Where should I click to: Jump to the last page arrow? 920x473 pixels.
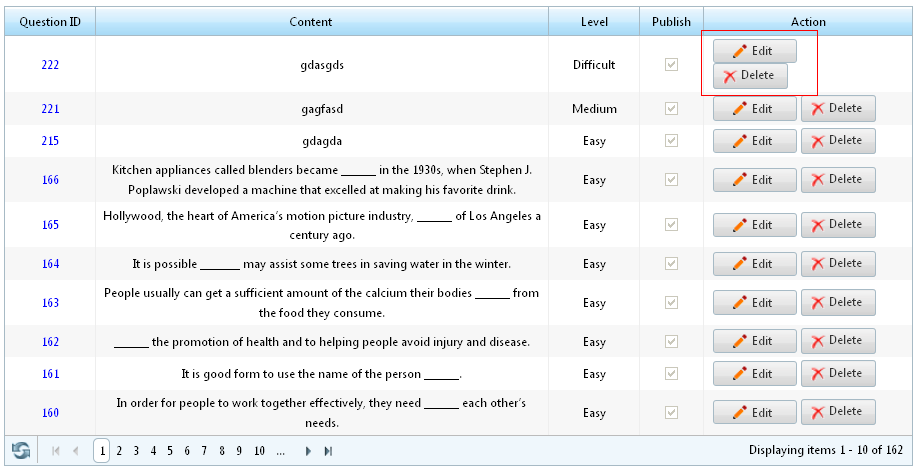328,451
